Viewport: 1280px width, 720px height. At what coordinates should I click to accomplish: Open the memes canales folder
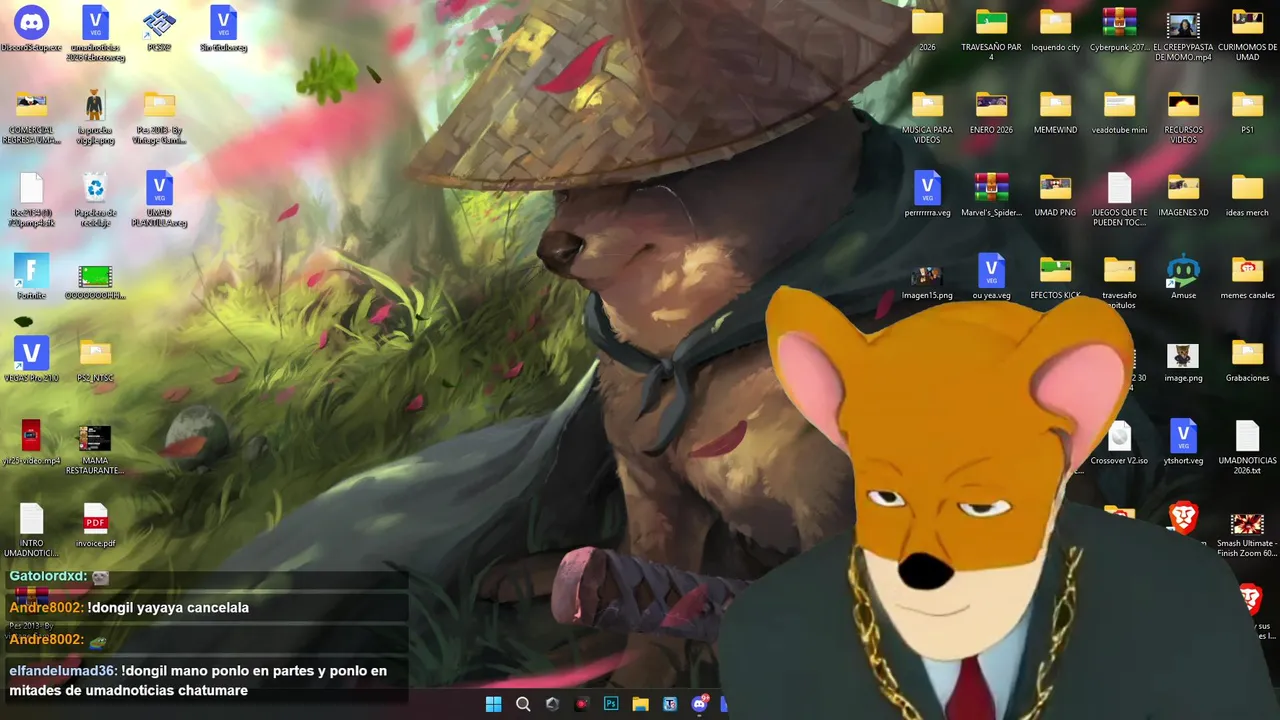pyautogui.click(x=1247, y=271)
